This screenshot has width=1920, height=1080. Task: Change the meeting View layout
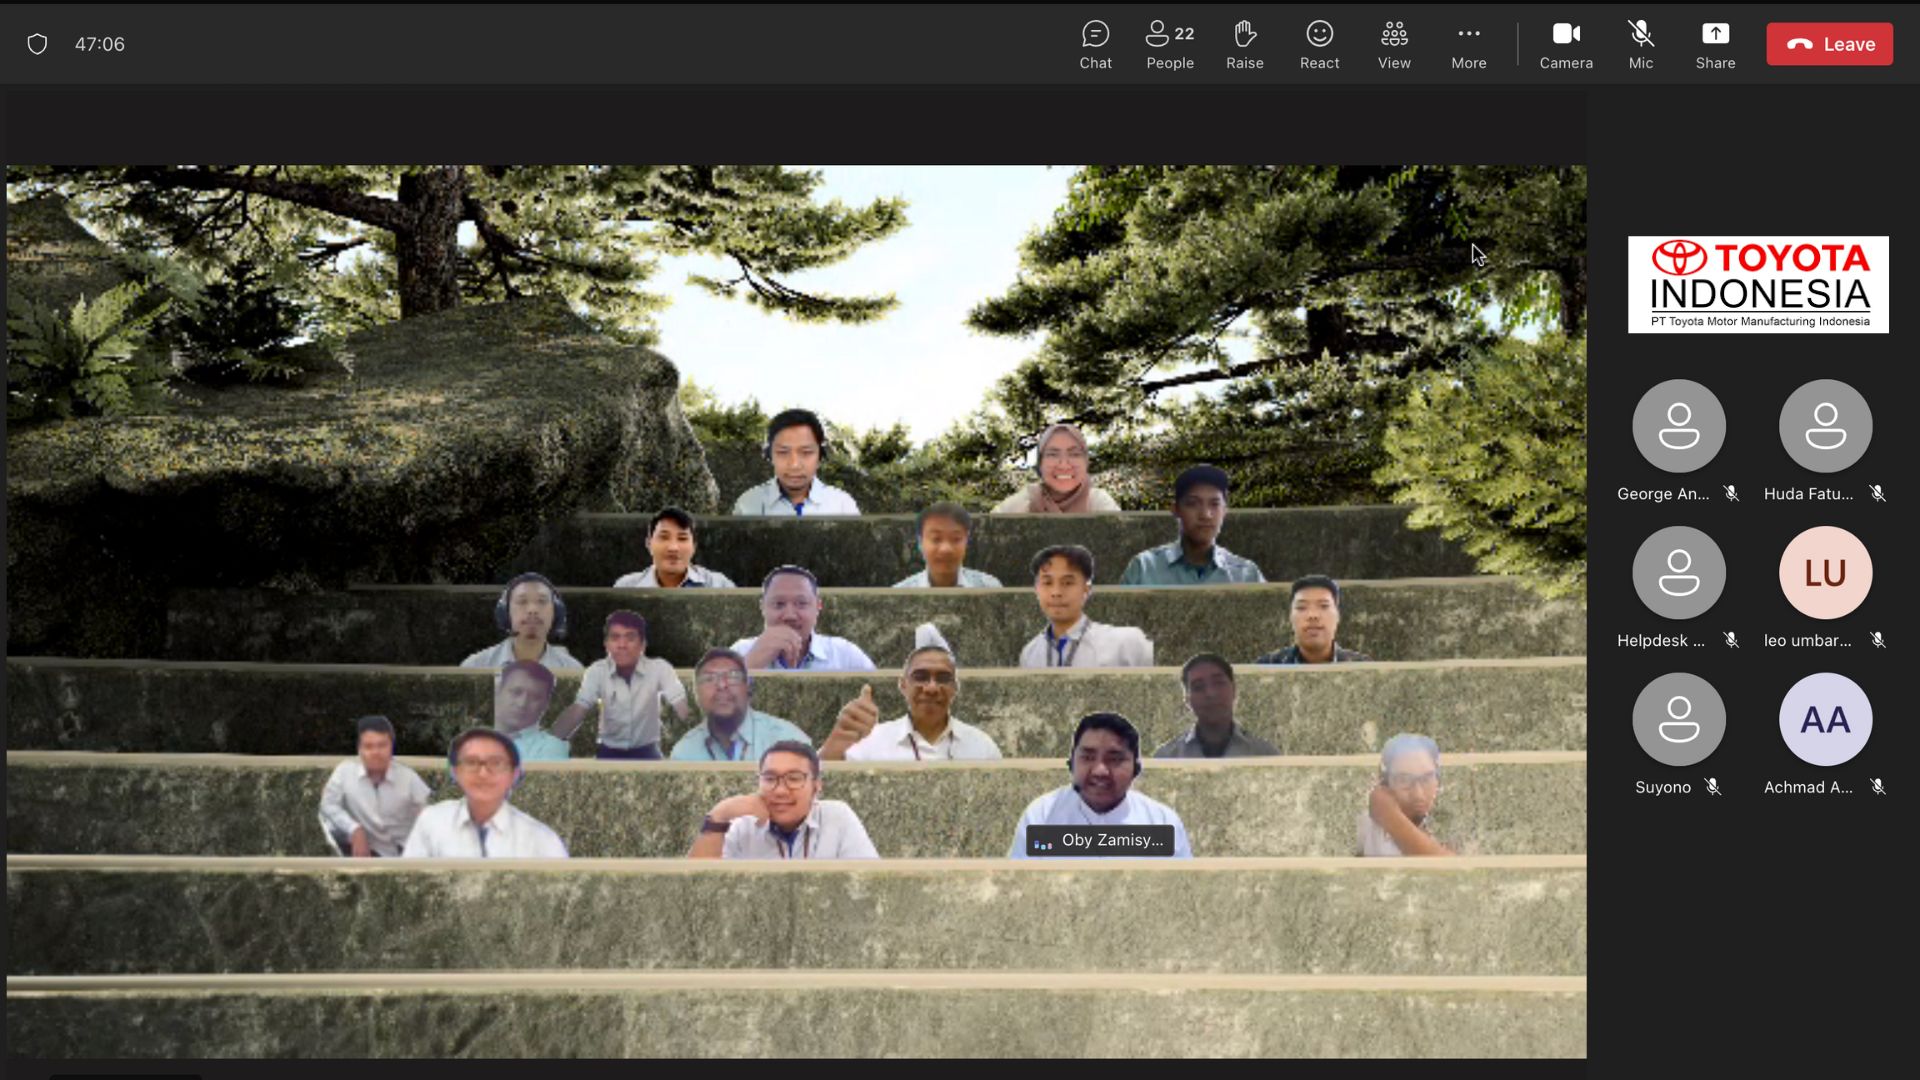pos(1394,45)
